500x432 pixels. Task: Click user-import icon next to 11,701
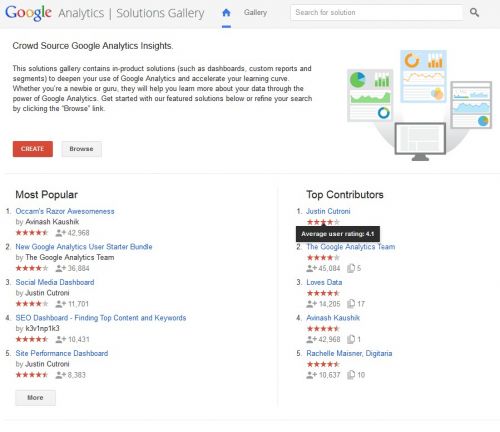[60, 304]
